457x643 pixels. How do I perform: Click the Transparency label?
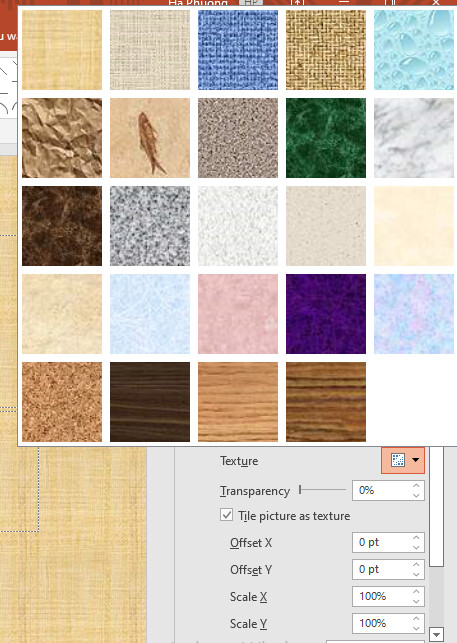pyautogui.click(x=255, y=491)
